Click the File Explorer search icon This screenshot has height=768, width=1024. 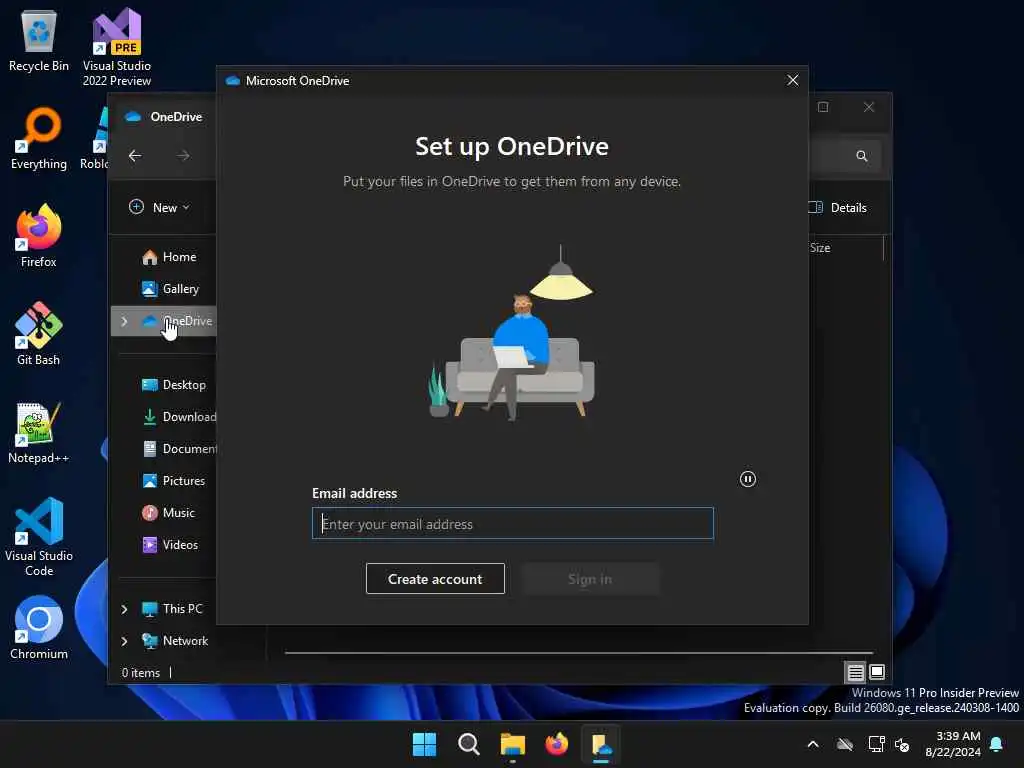point(862,156)
